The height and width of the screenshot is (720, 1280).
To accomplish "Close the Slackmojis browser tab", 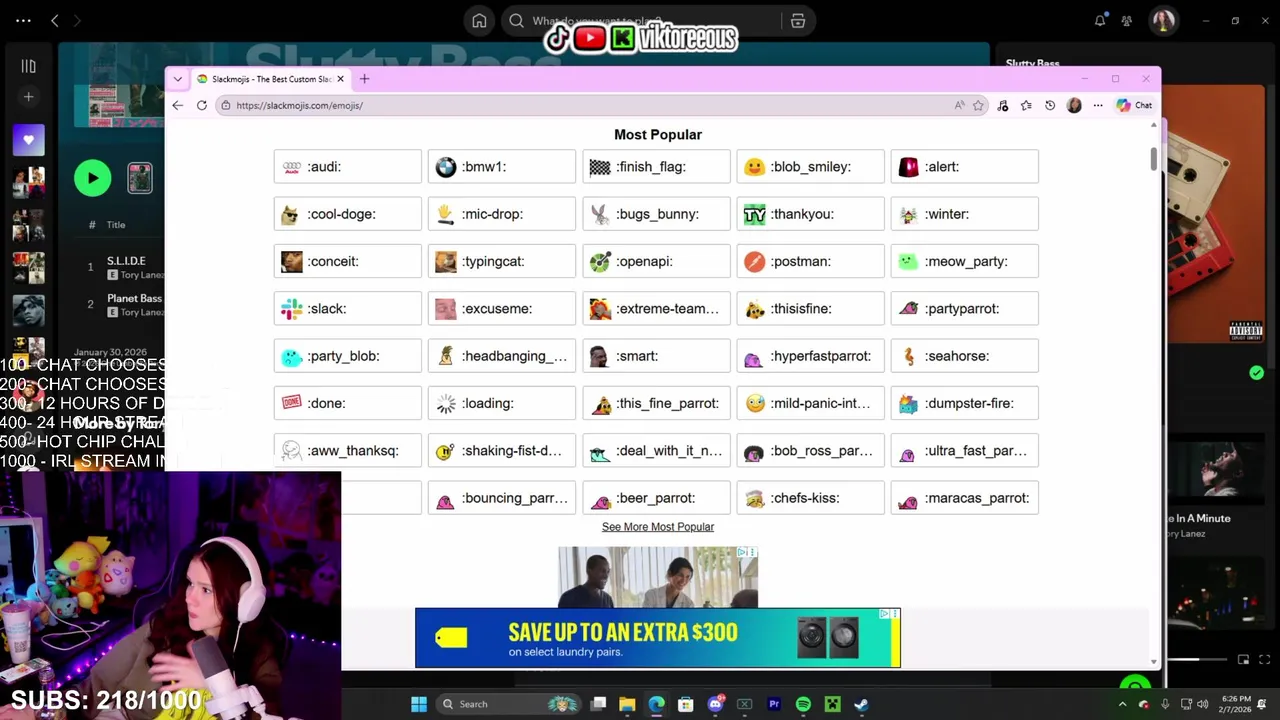I will (340, 79).
